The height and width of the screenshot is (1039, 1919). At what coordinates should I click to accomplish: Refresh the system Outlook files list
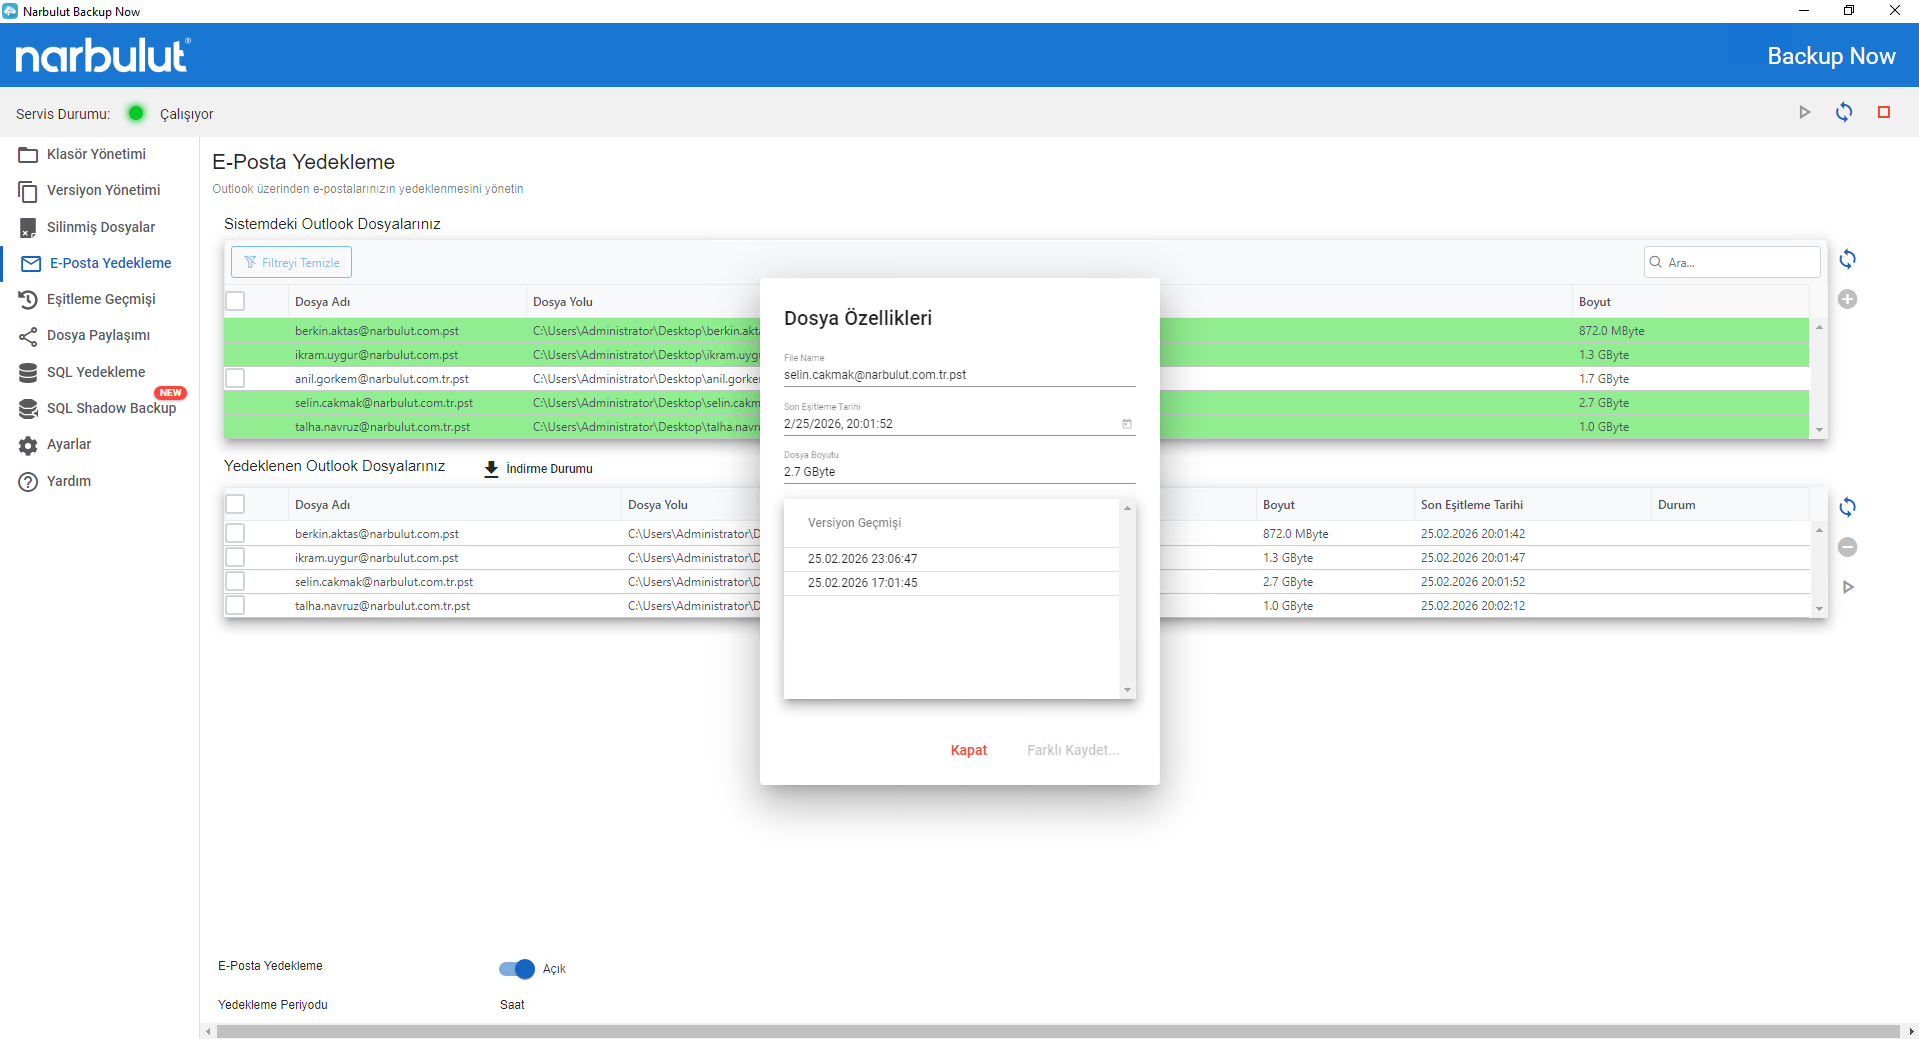click(1847, 260)
